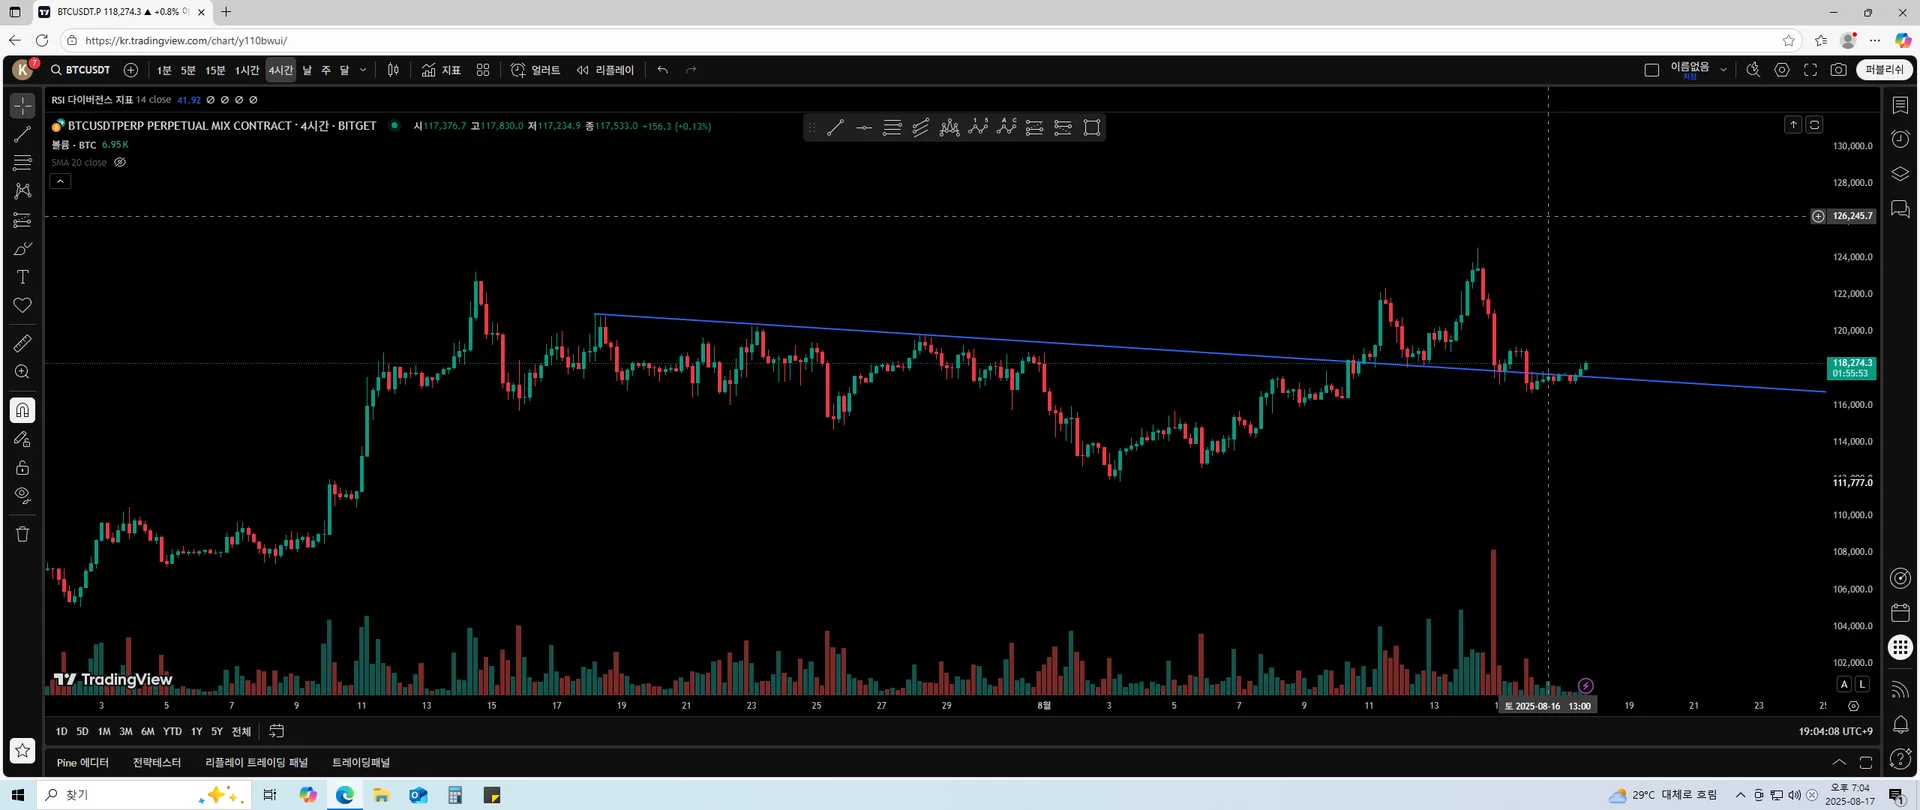This screenshot has width=1920, height=810.
Task: Open the BTCUSDT symbol search
Action: pos(81,70)
